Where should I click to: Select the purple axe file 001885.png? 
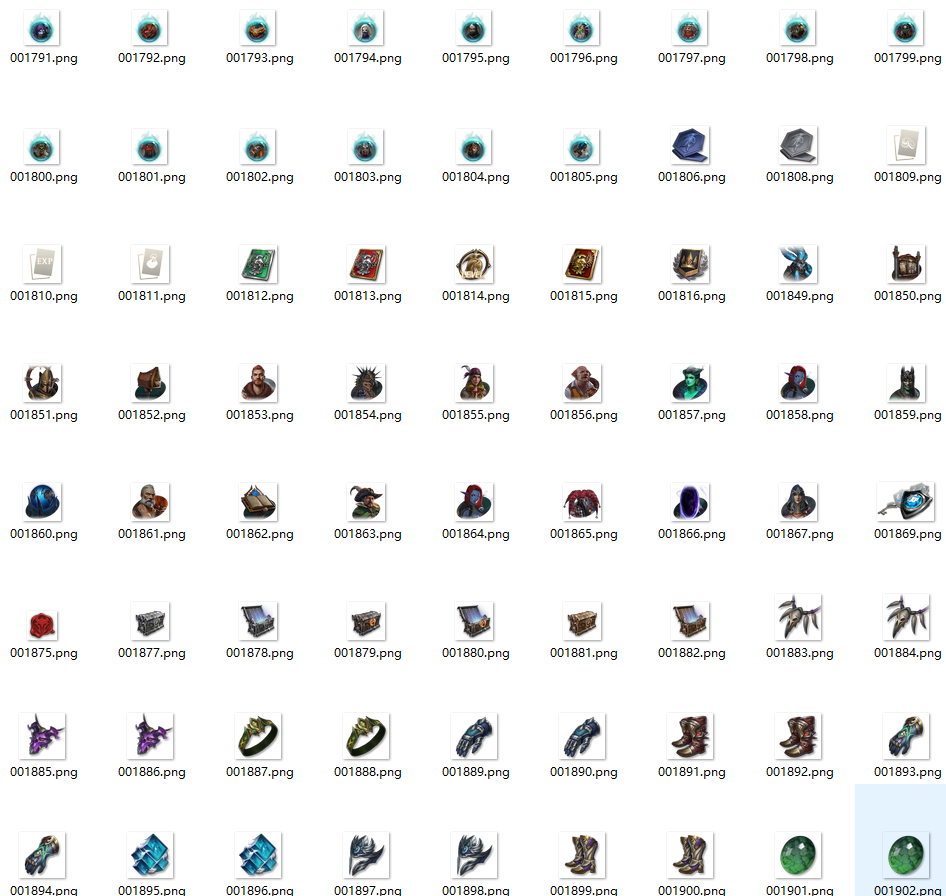tap(41, 740)
